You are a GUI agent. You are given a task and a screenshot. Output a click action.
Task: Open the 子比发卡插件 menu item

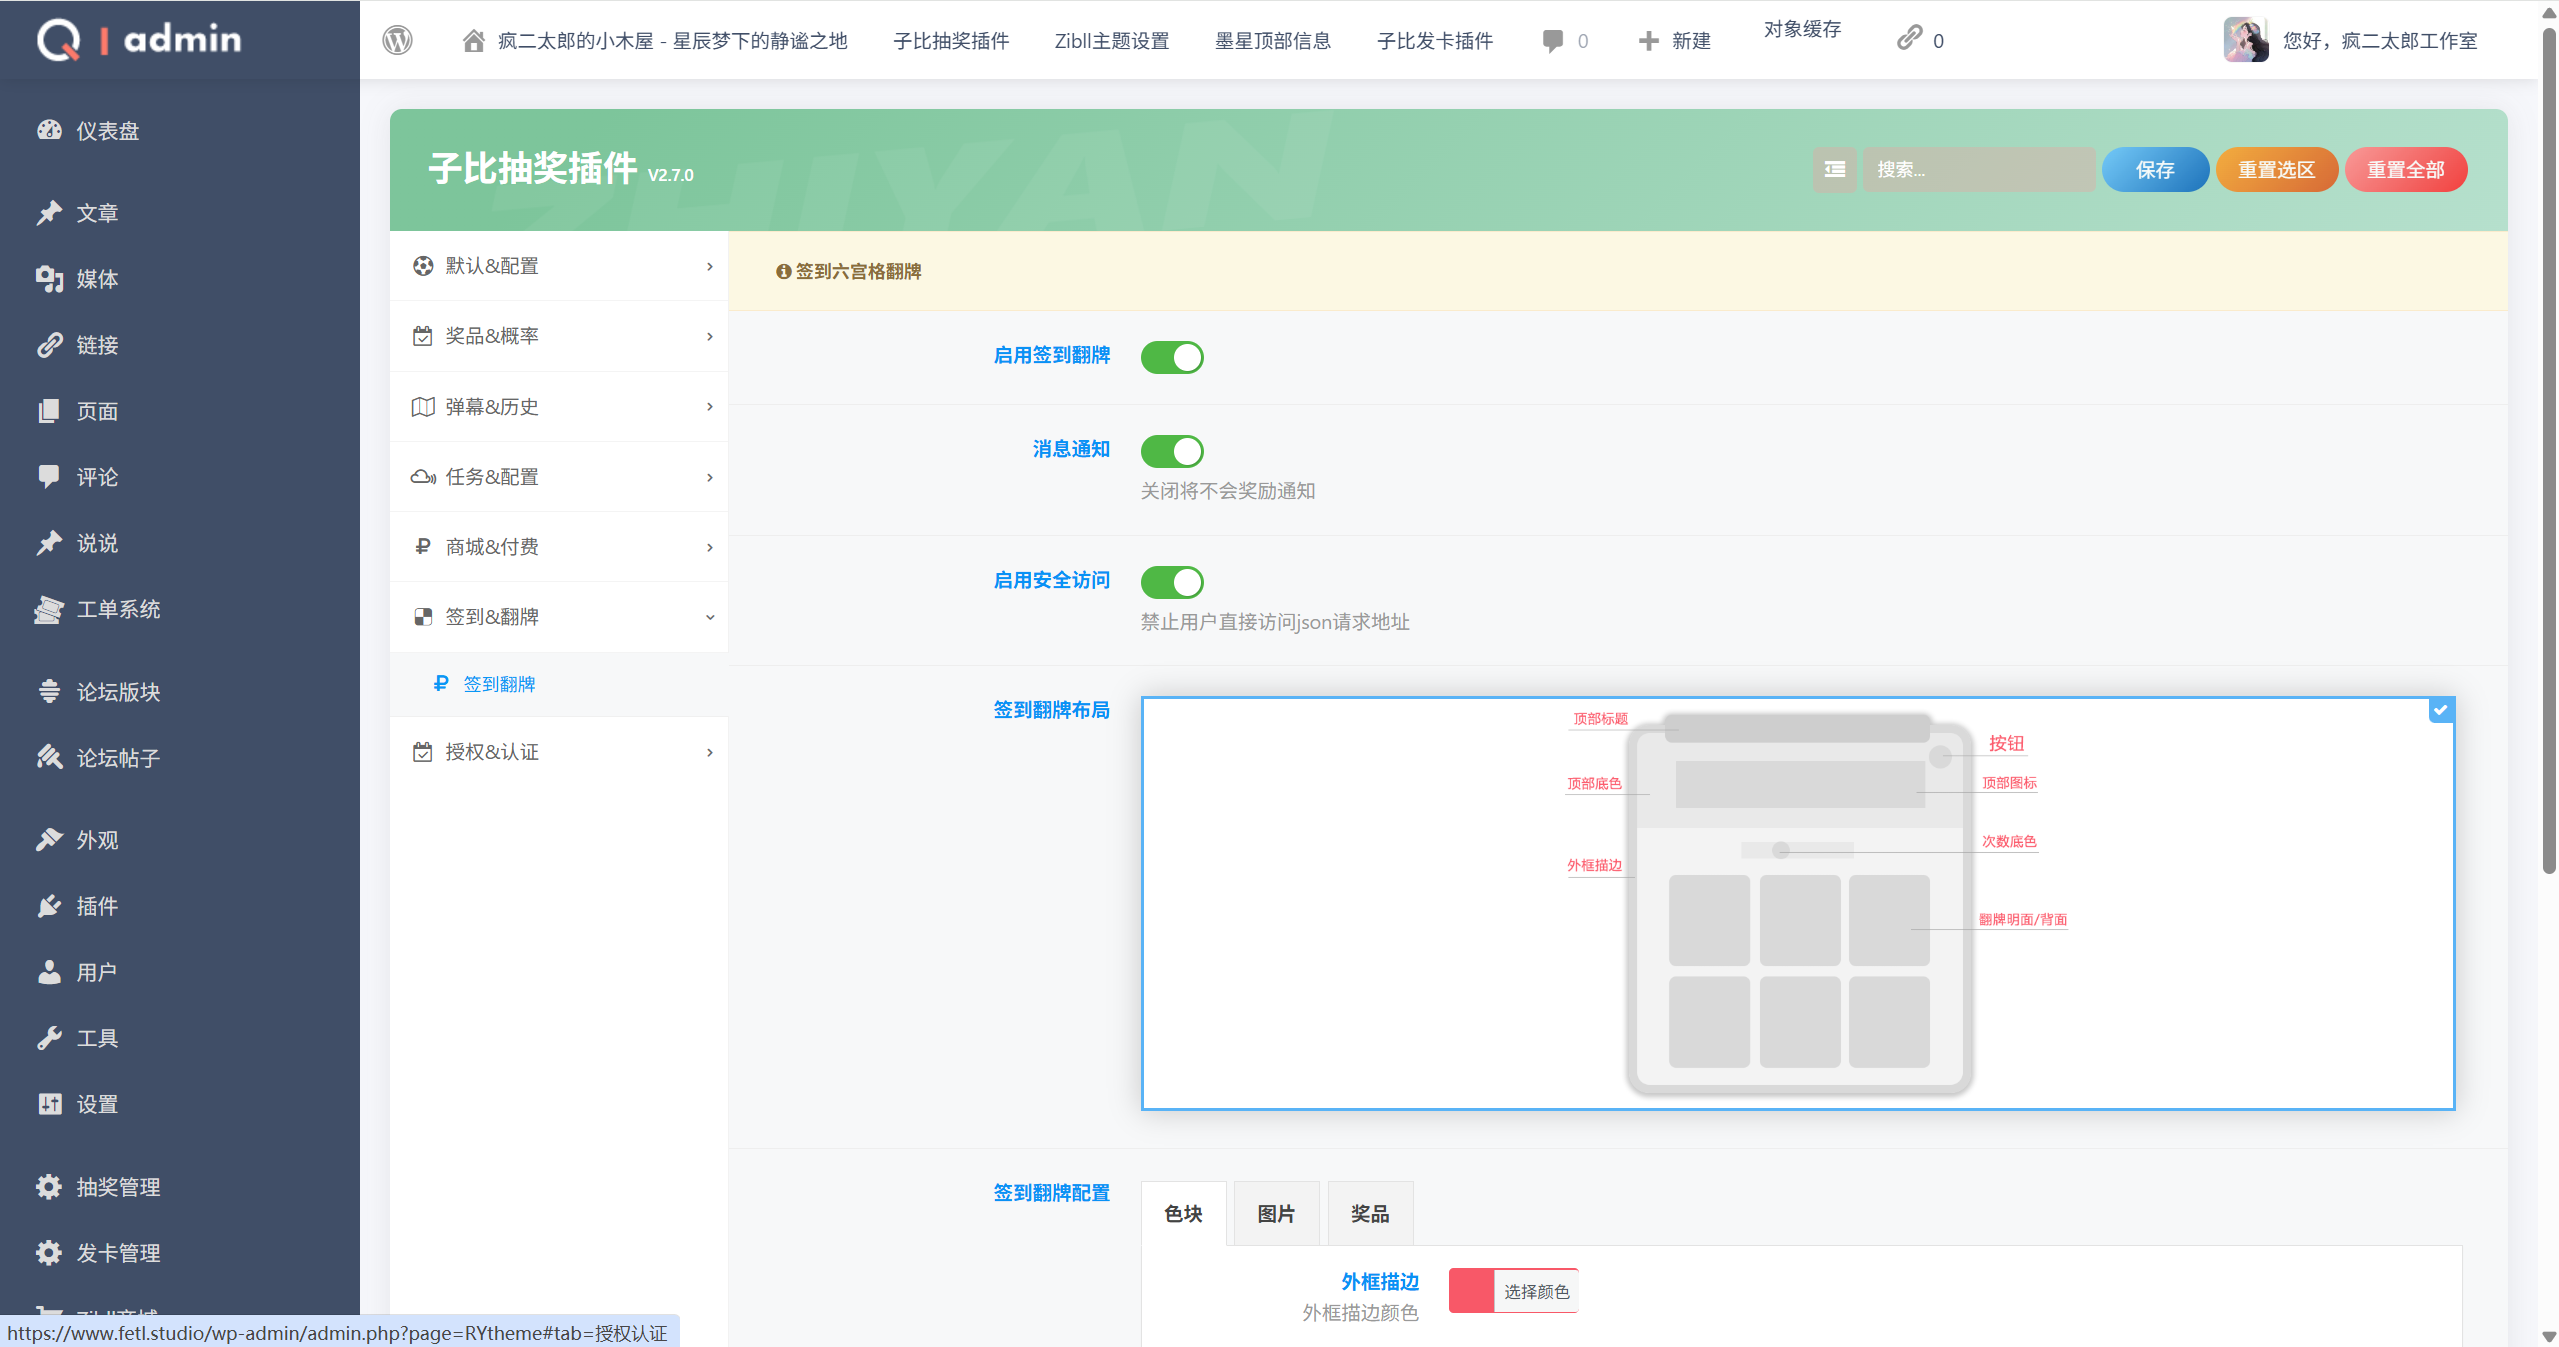1433,41
